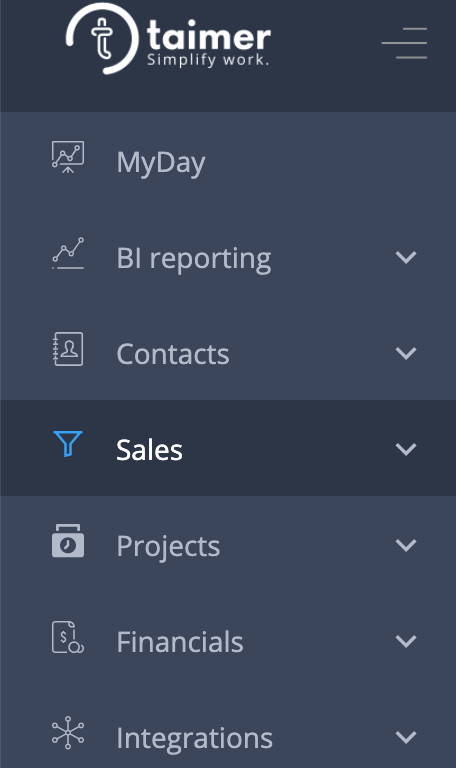Expand the Contacts submenu arrow
456x768 pixels.
pyautogui.click(x=406, y=353)
